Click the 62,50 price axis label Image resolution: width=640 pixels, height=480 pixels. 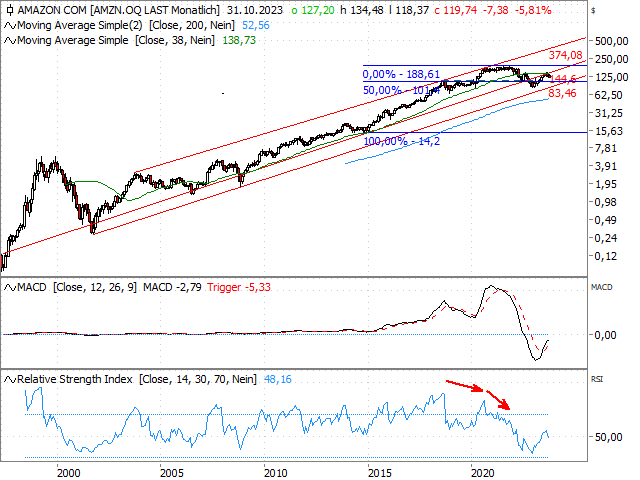click(x=609, y=95)
